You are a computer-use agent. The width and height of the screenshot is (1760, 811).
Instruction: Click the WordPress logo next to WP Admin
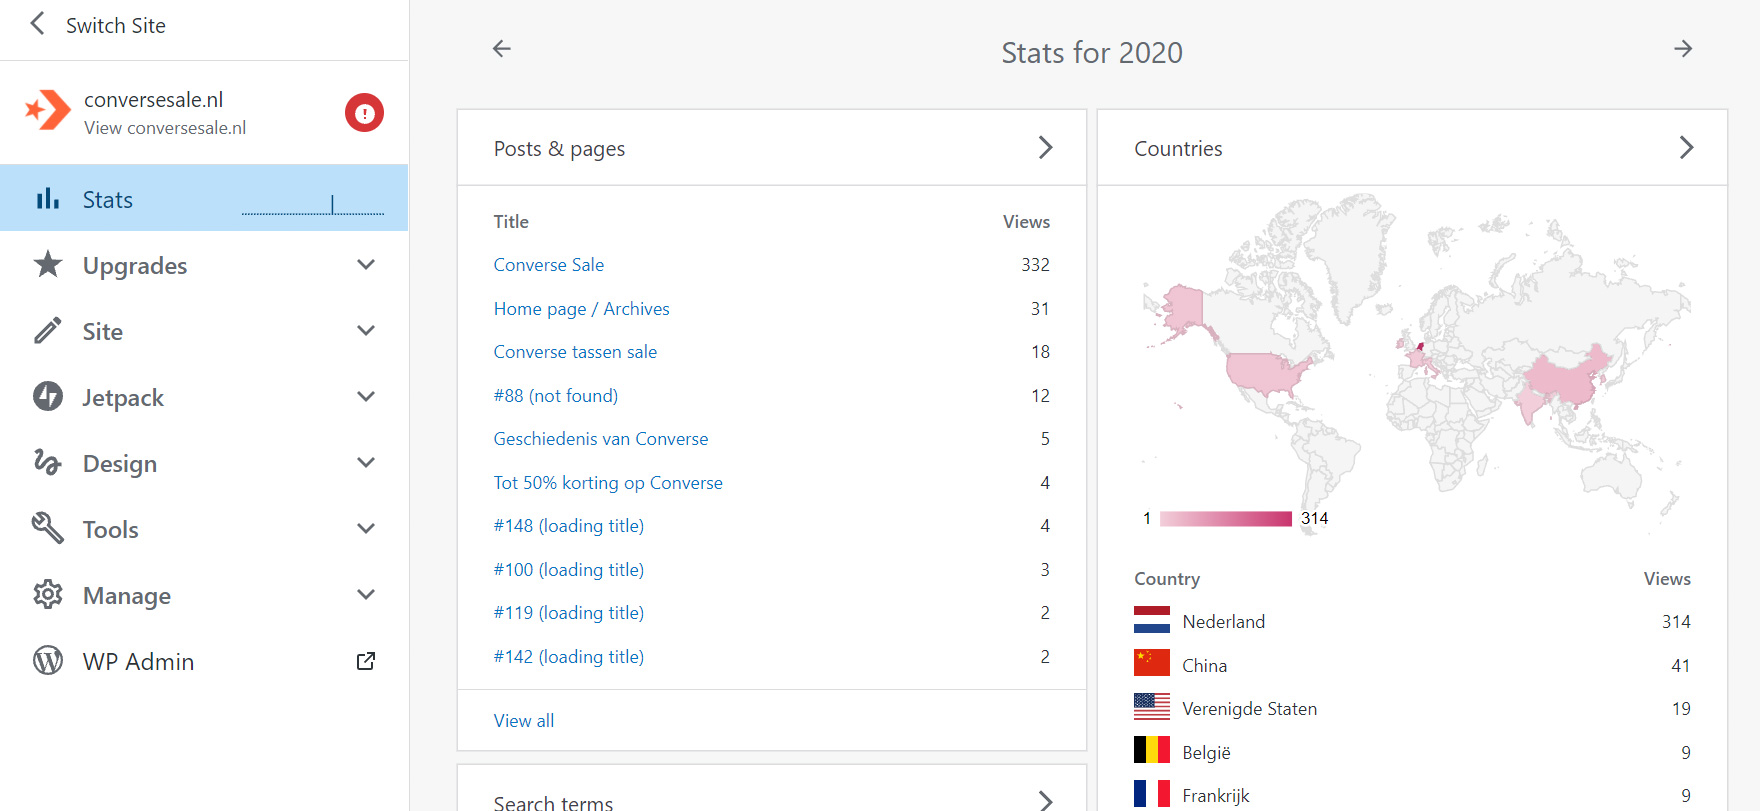48,660
